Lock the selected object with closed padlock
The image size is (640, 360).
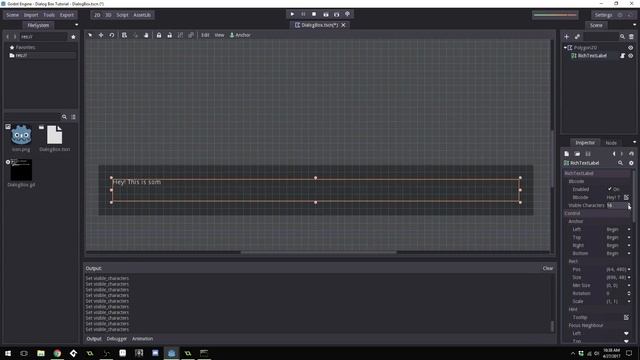click(x=159, y=35)
